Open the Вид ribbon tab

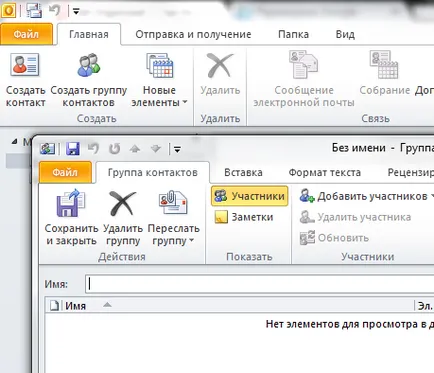tap(345, 34)
